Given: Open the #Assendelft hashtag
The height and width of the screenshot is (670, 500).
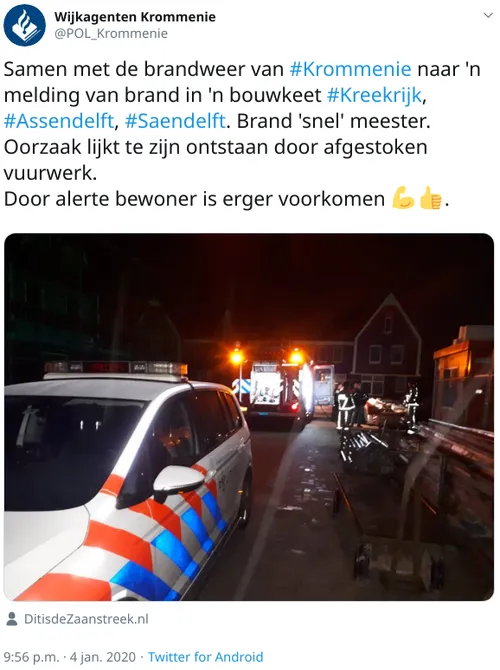Looking at the screenshot, I should (59, 121).
